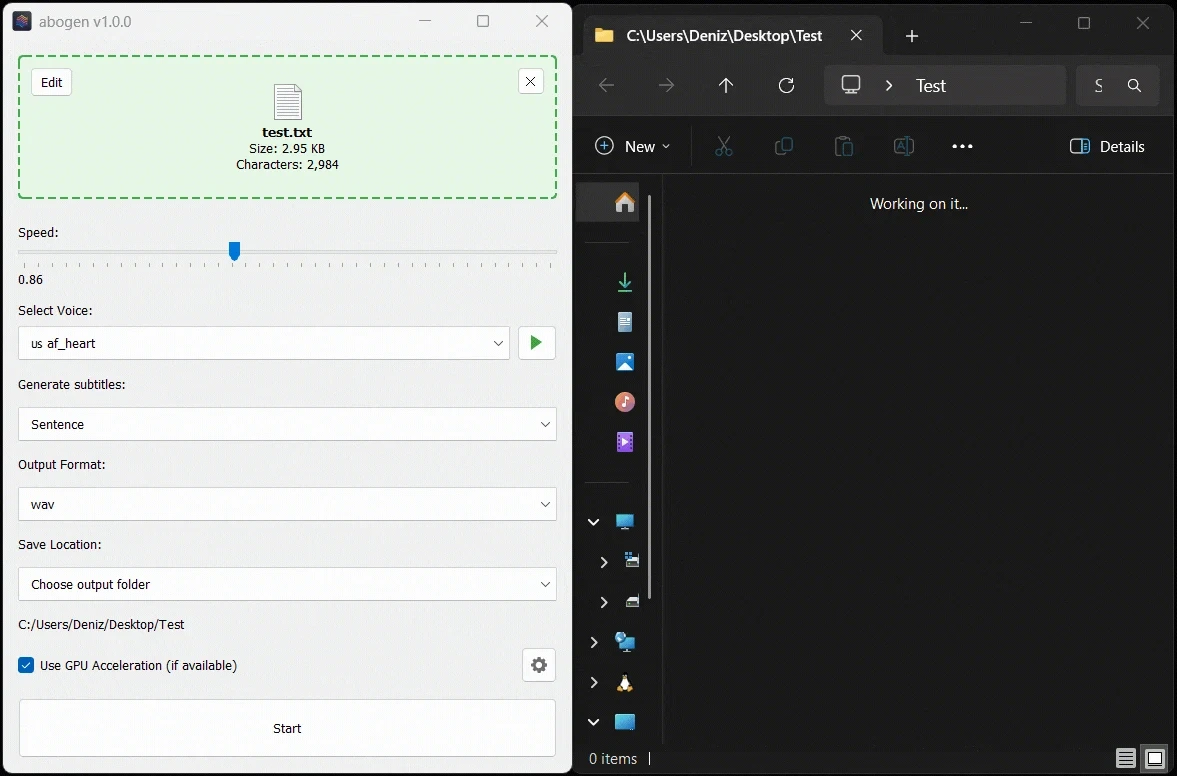Go up one folder level
Viewport: 1177px width, 776px height.
click(x=726, y=86)
